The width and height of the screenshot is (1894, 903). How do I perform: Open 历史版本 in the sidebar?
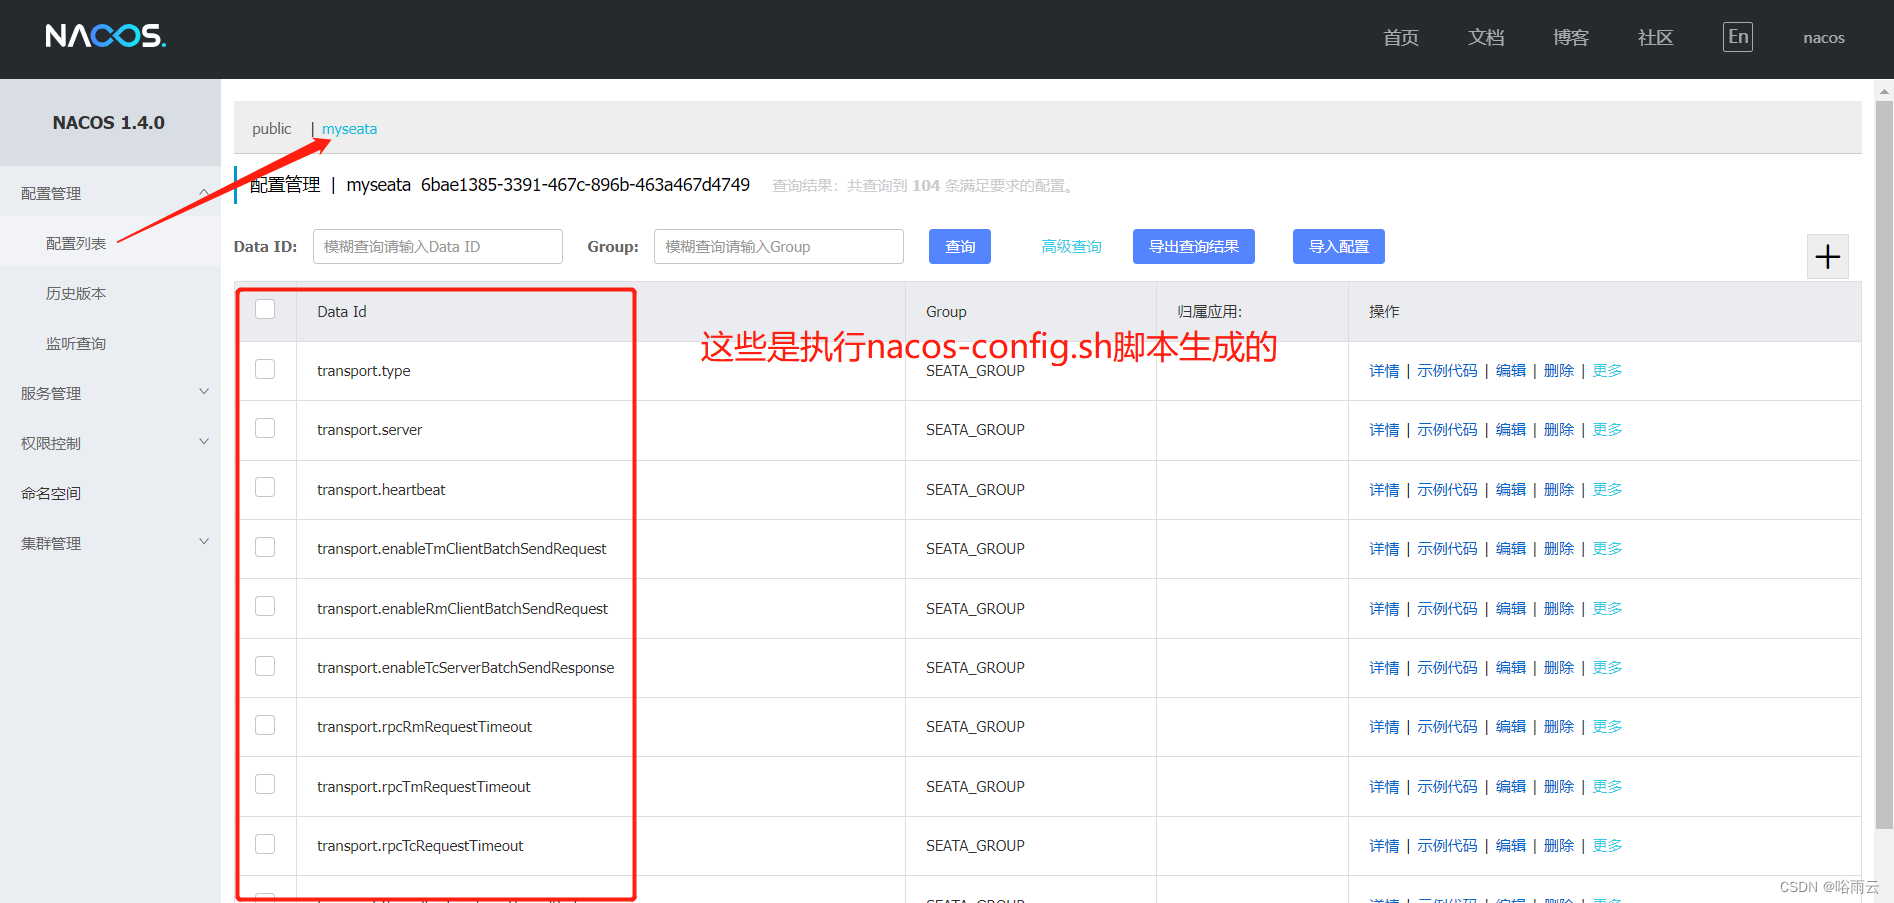click(x=76, y=293)
